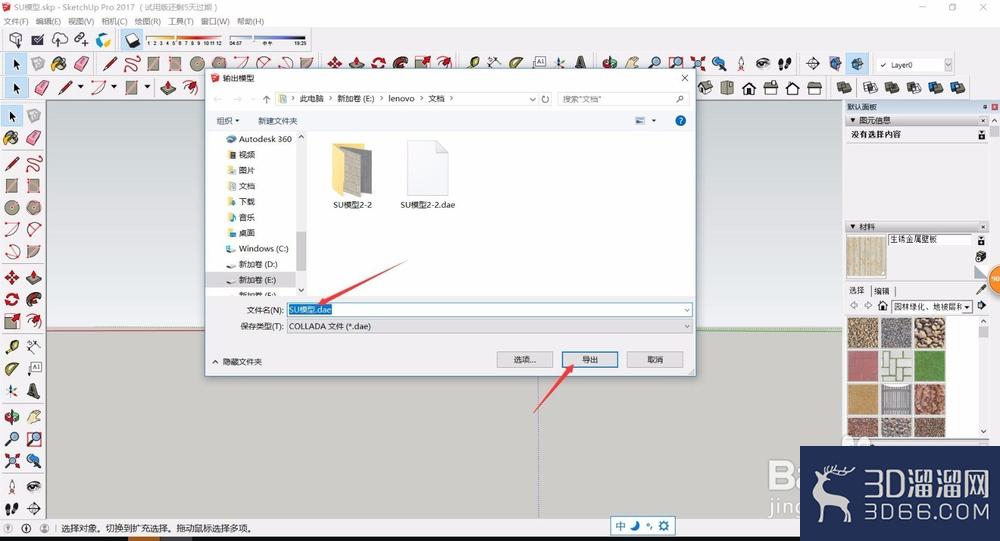The image size is (1000, 541).
Task: Select the Push/Pull tool in left toolbar
Action: click(34, 277)
